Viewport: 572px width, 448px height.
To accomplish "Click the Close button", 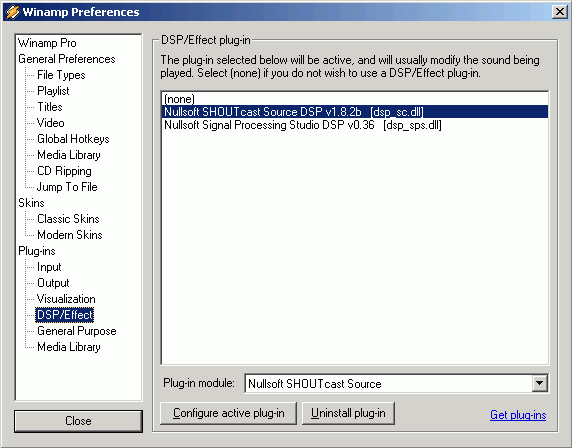I will pyautogui.click(x=78, y=421).
